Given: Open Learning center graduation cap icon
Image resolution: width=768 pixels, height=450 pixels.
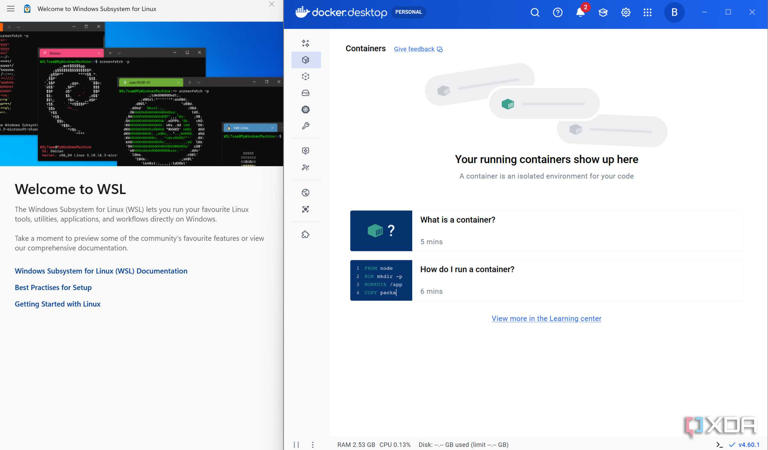Looking at the screenshot, I should point(603,12).
